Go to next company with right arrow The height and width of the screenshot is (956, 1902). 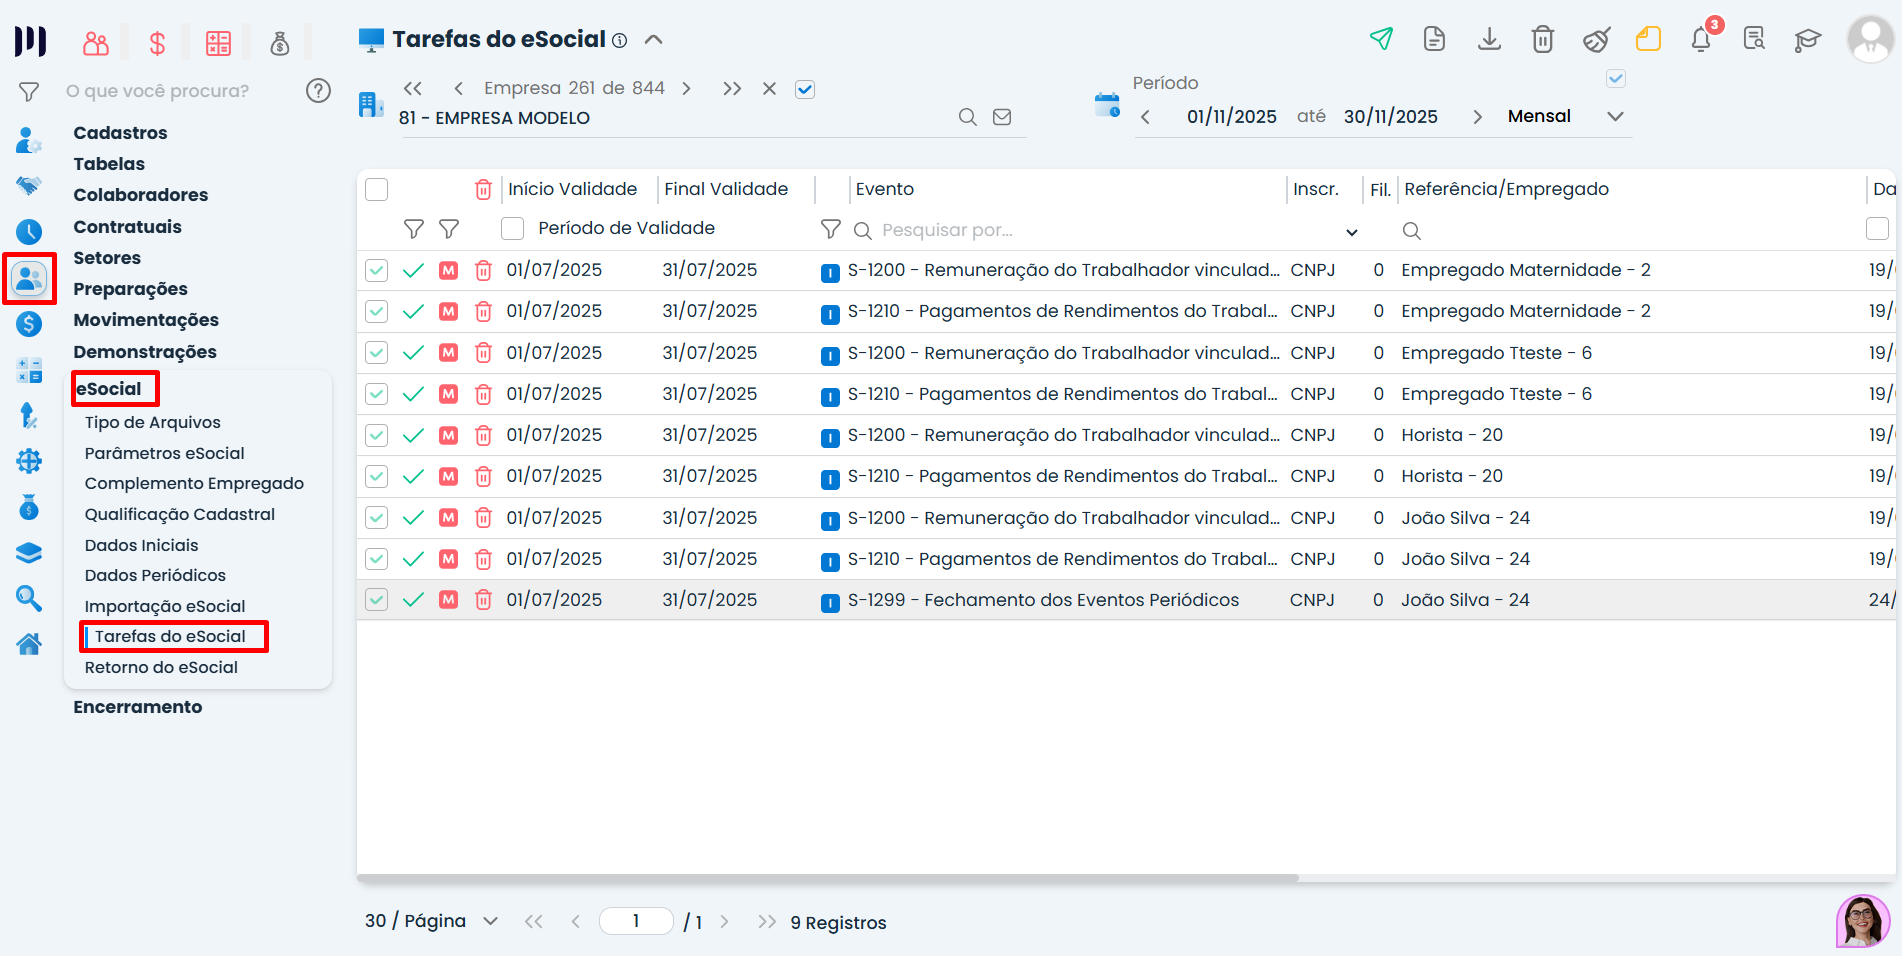(687, 88)
